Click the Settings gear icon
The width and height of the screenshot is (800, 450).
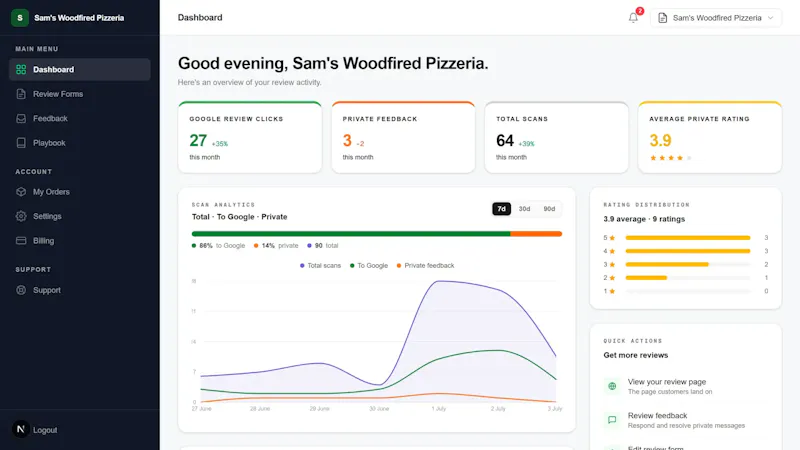(21, 216)
